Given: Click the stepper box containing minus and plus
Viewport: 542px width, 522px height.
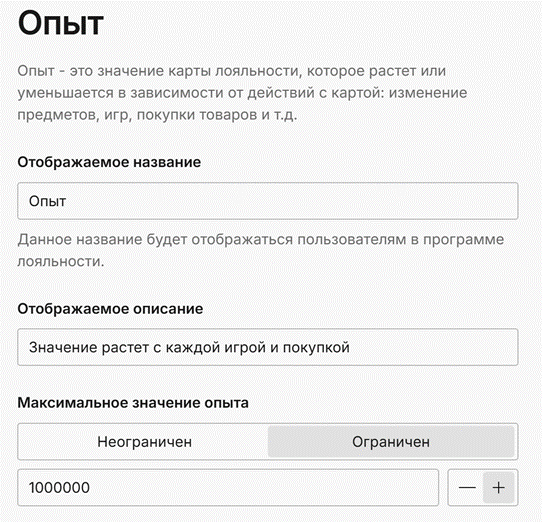Looking at the screenshot, I should click(483, 488).
